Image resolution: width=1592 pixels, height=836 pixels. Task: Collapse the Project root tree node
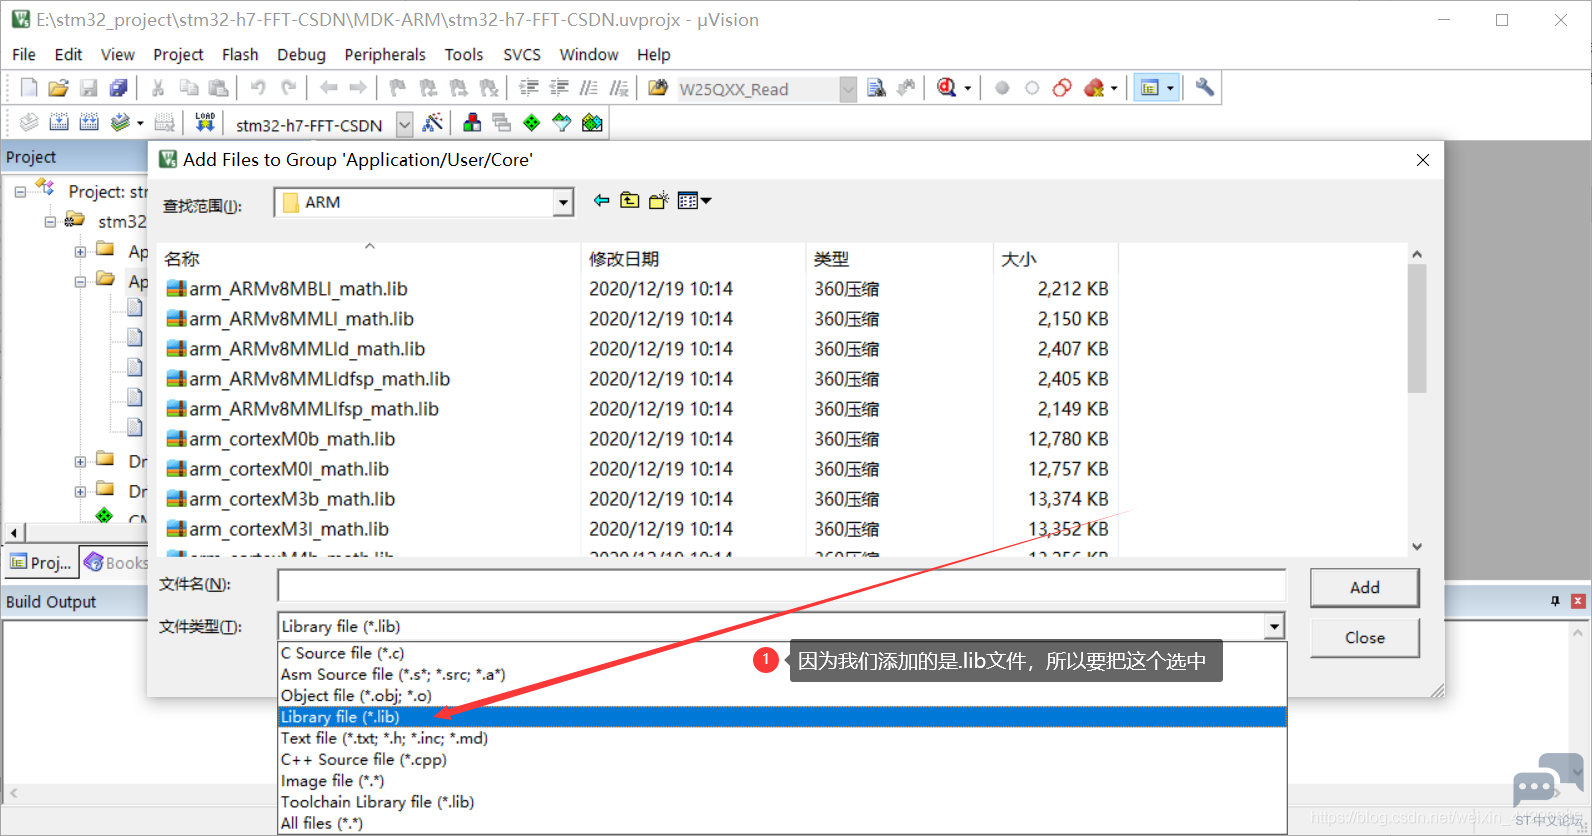[20, 191]
